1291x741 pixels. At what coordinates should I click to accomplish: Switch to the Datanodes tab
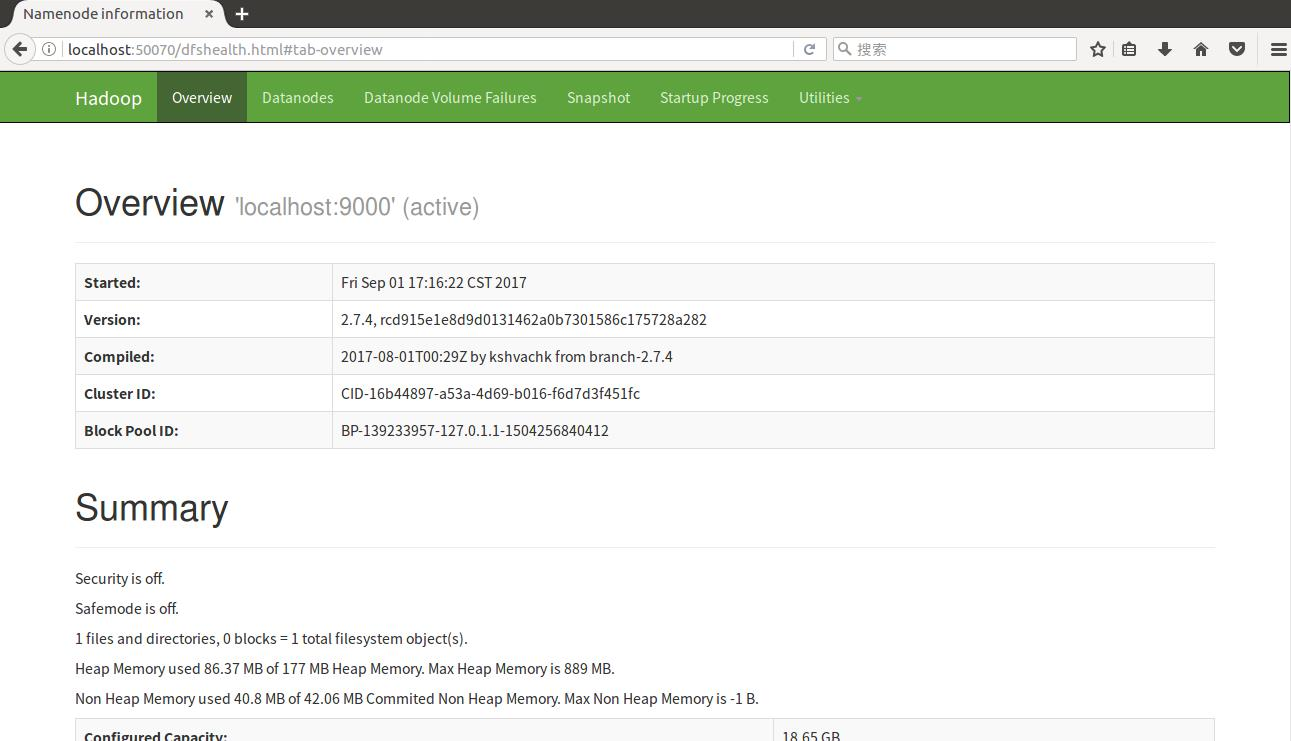[x=297, y=98]
